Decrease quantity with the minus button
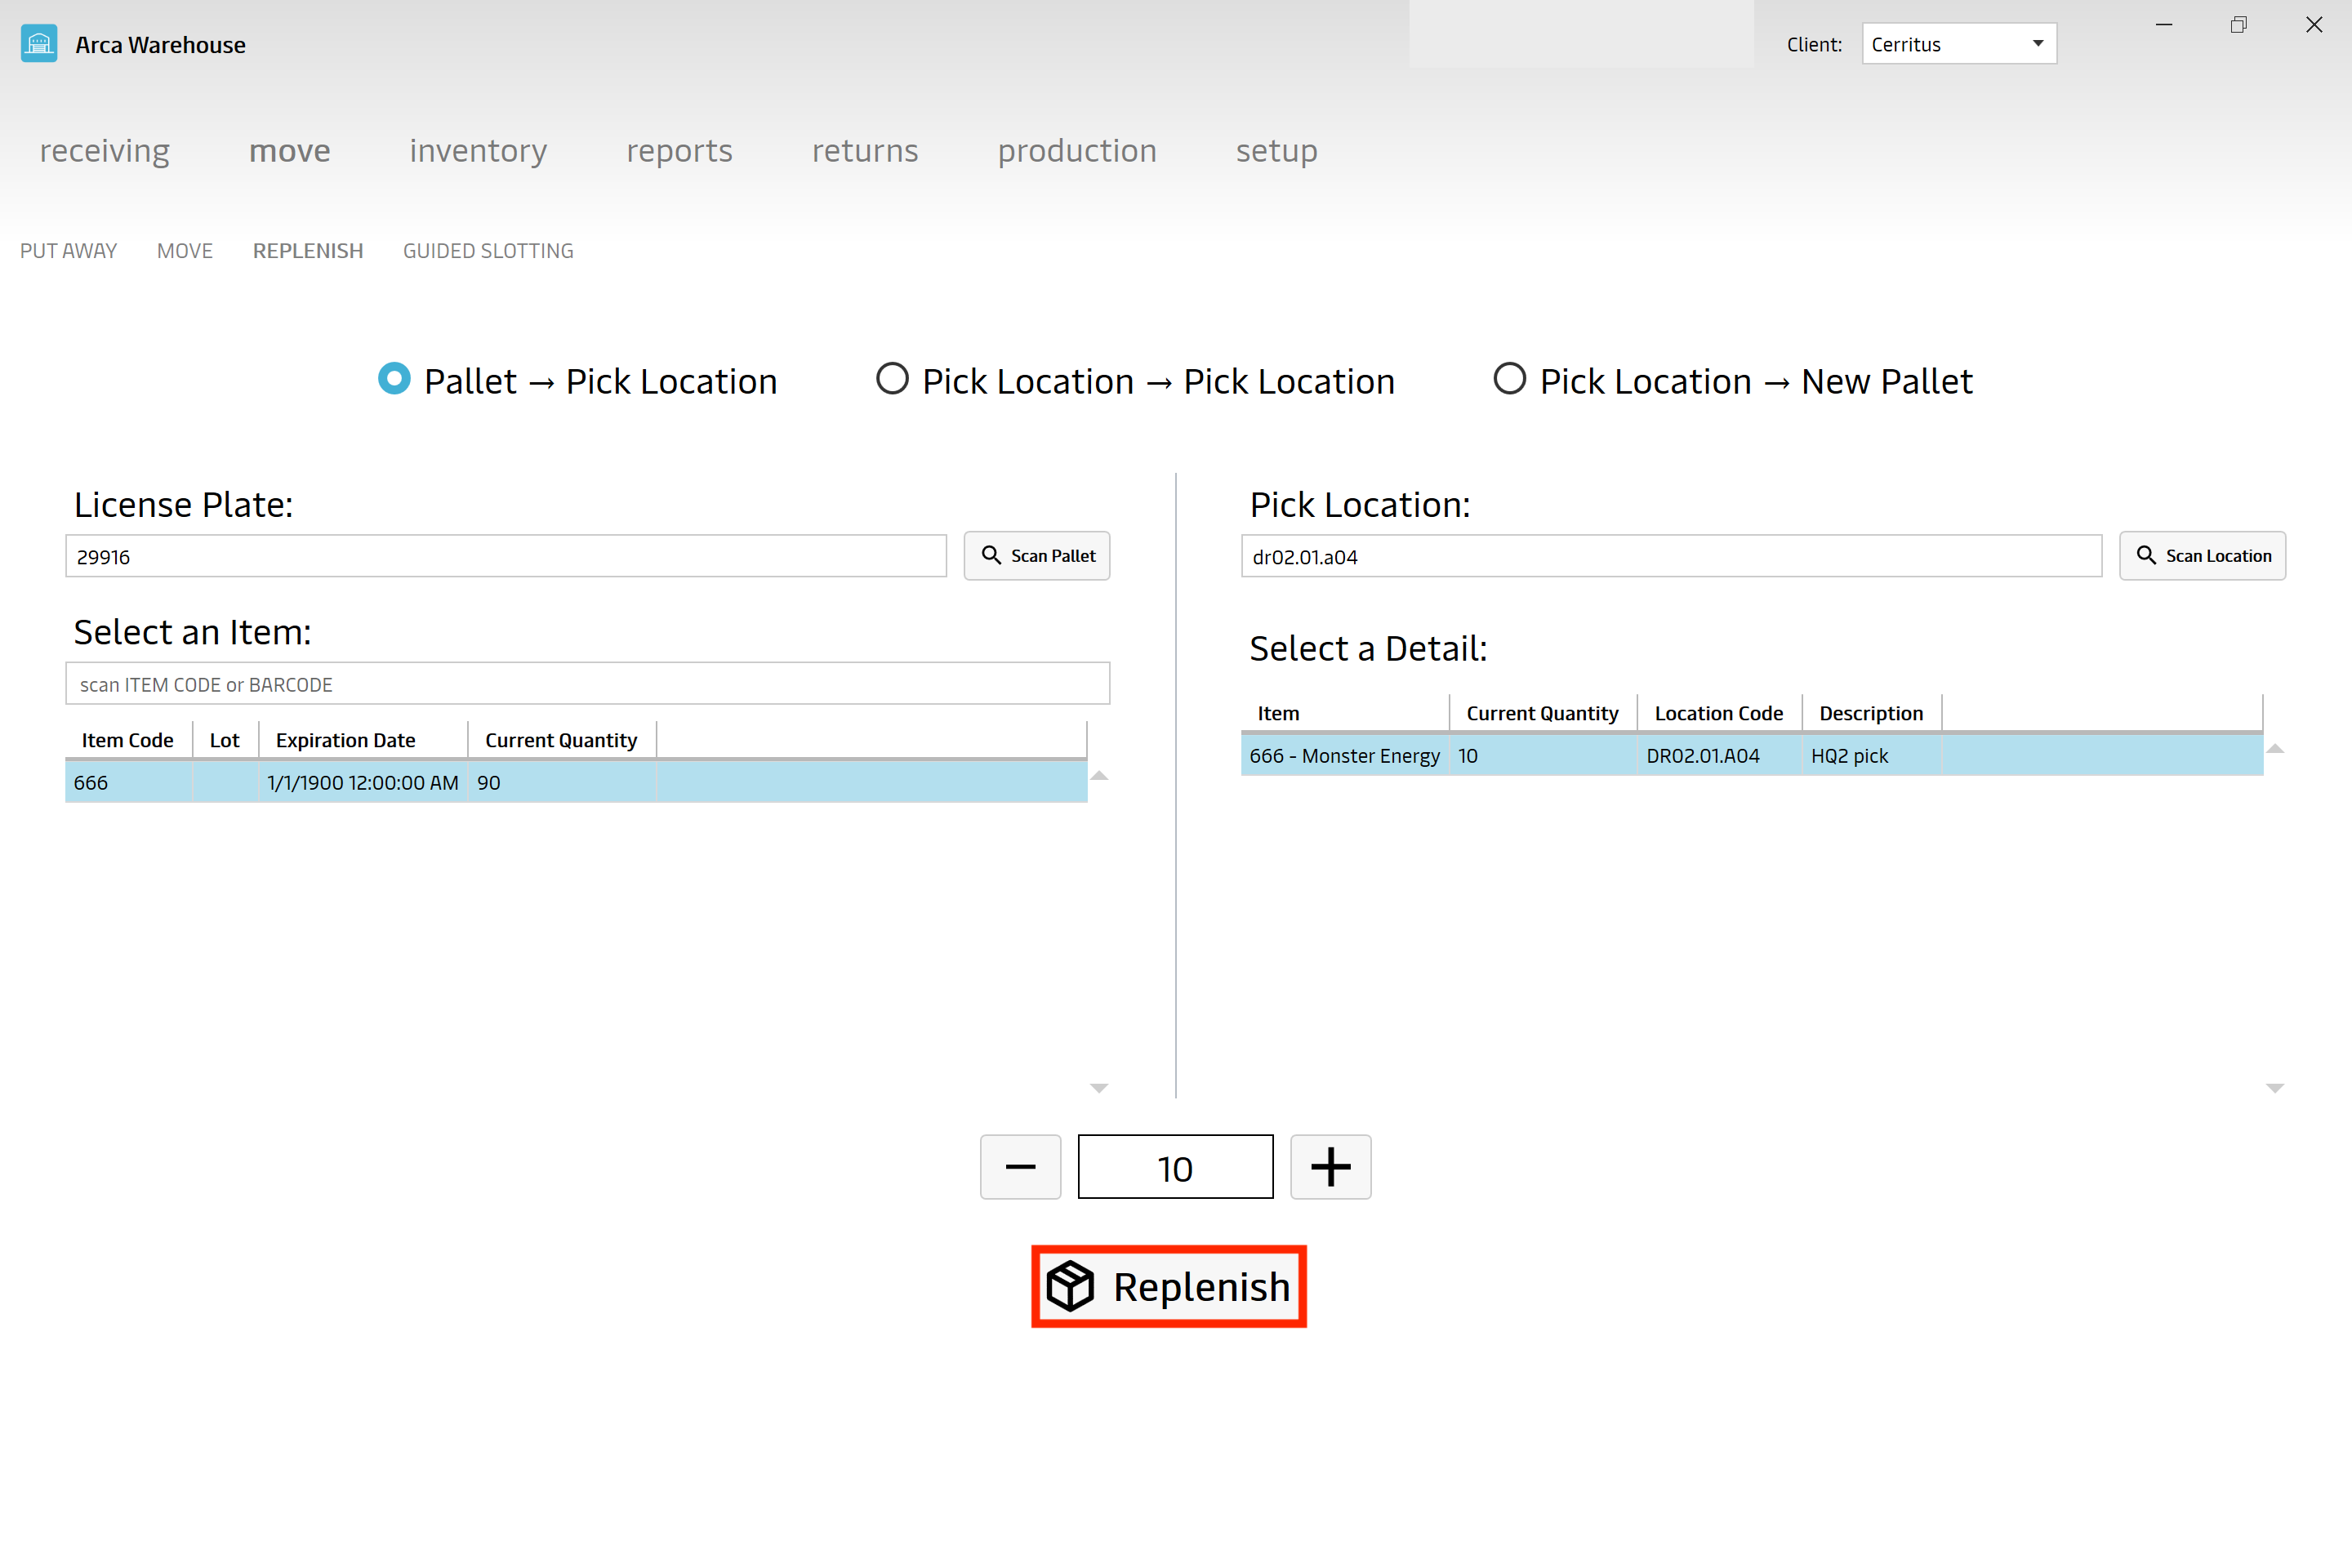This screenshot has height=1568, width=2352. [1020, 1167]
